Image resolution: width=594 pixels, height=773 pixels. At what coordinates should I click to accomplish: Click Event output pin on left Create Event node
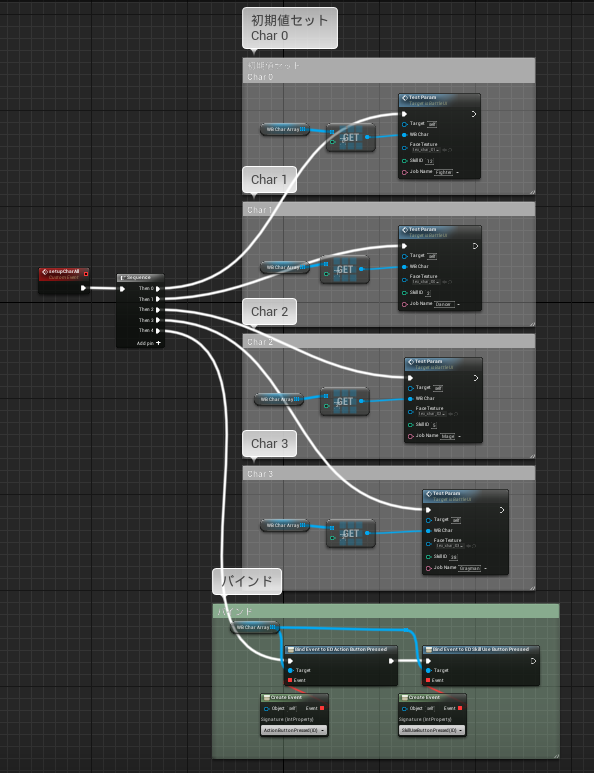322,708
